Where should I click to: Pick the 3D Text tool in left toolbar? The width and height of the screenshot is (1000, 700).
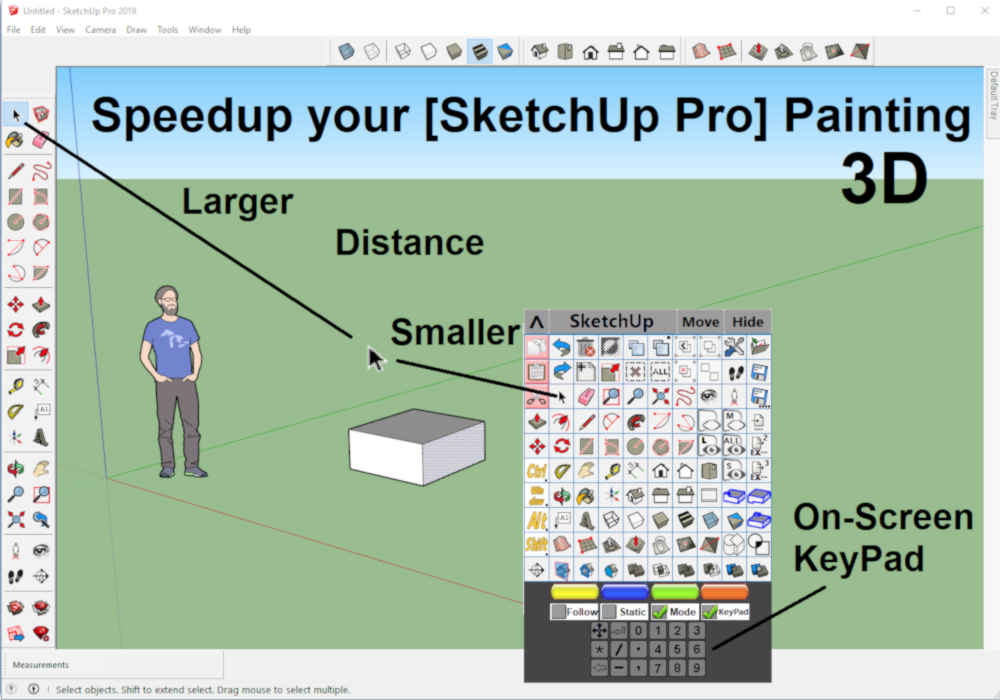(41, 437)
